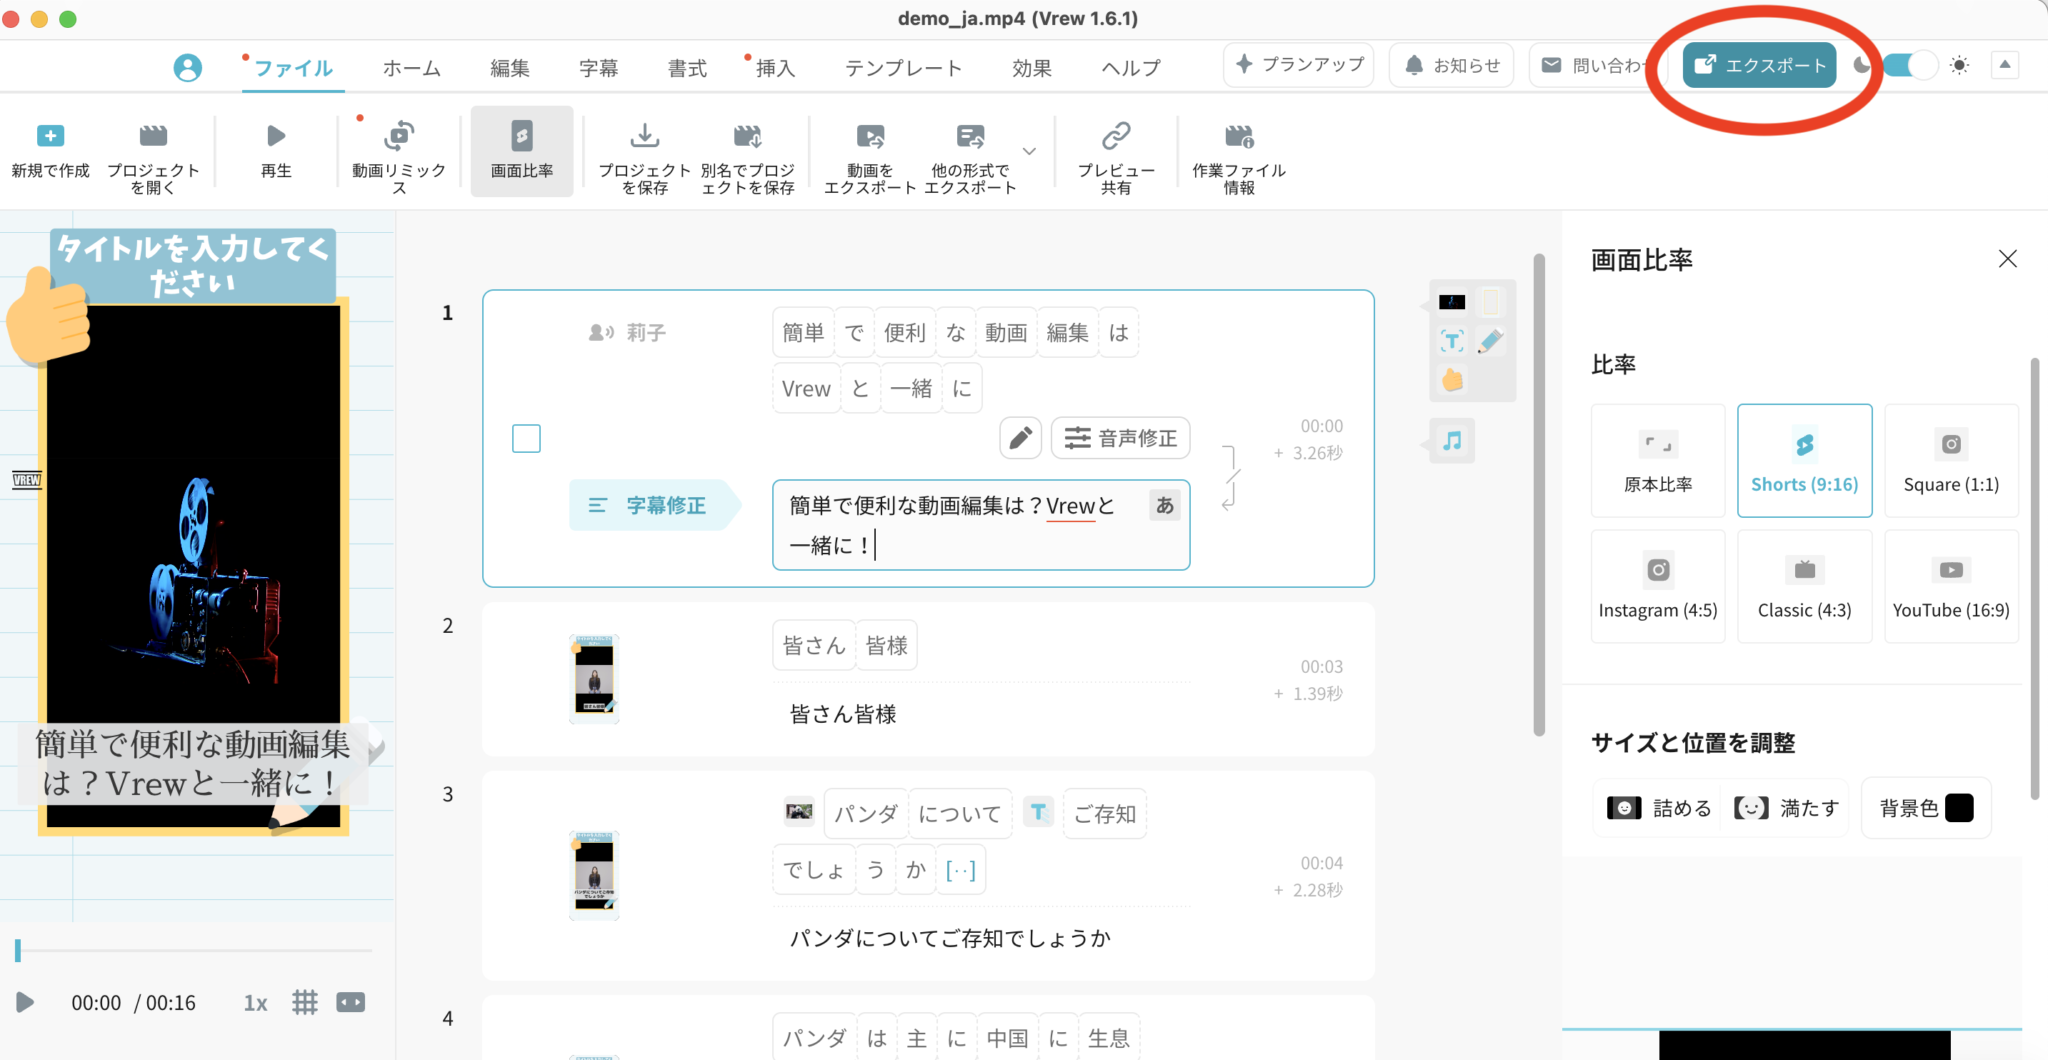Image resolution: width=2048 pixels, height=1060 pixels.
Task: Click the image icon before パンダ in clip 3
Action: coord(799,811)
